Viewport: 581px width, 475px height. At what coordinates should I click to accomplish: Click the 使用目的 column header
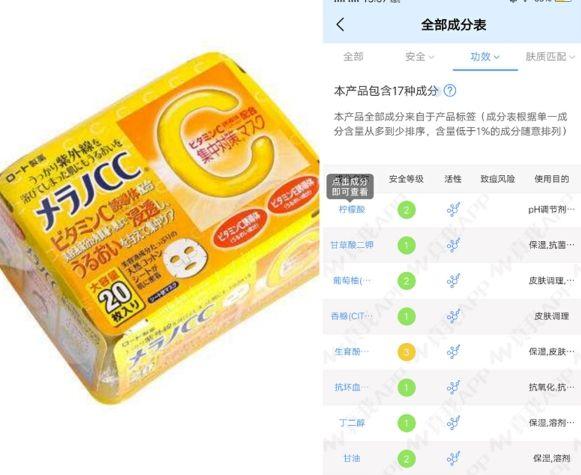click(x=551, y=179)
